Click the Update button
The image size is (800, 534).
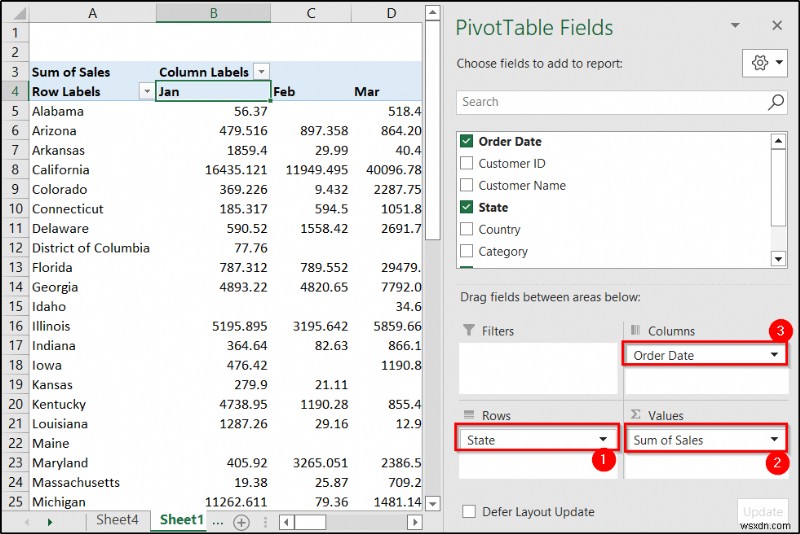(x=762, y=512)
